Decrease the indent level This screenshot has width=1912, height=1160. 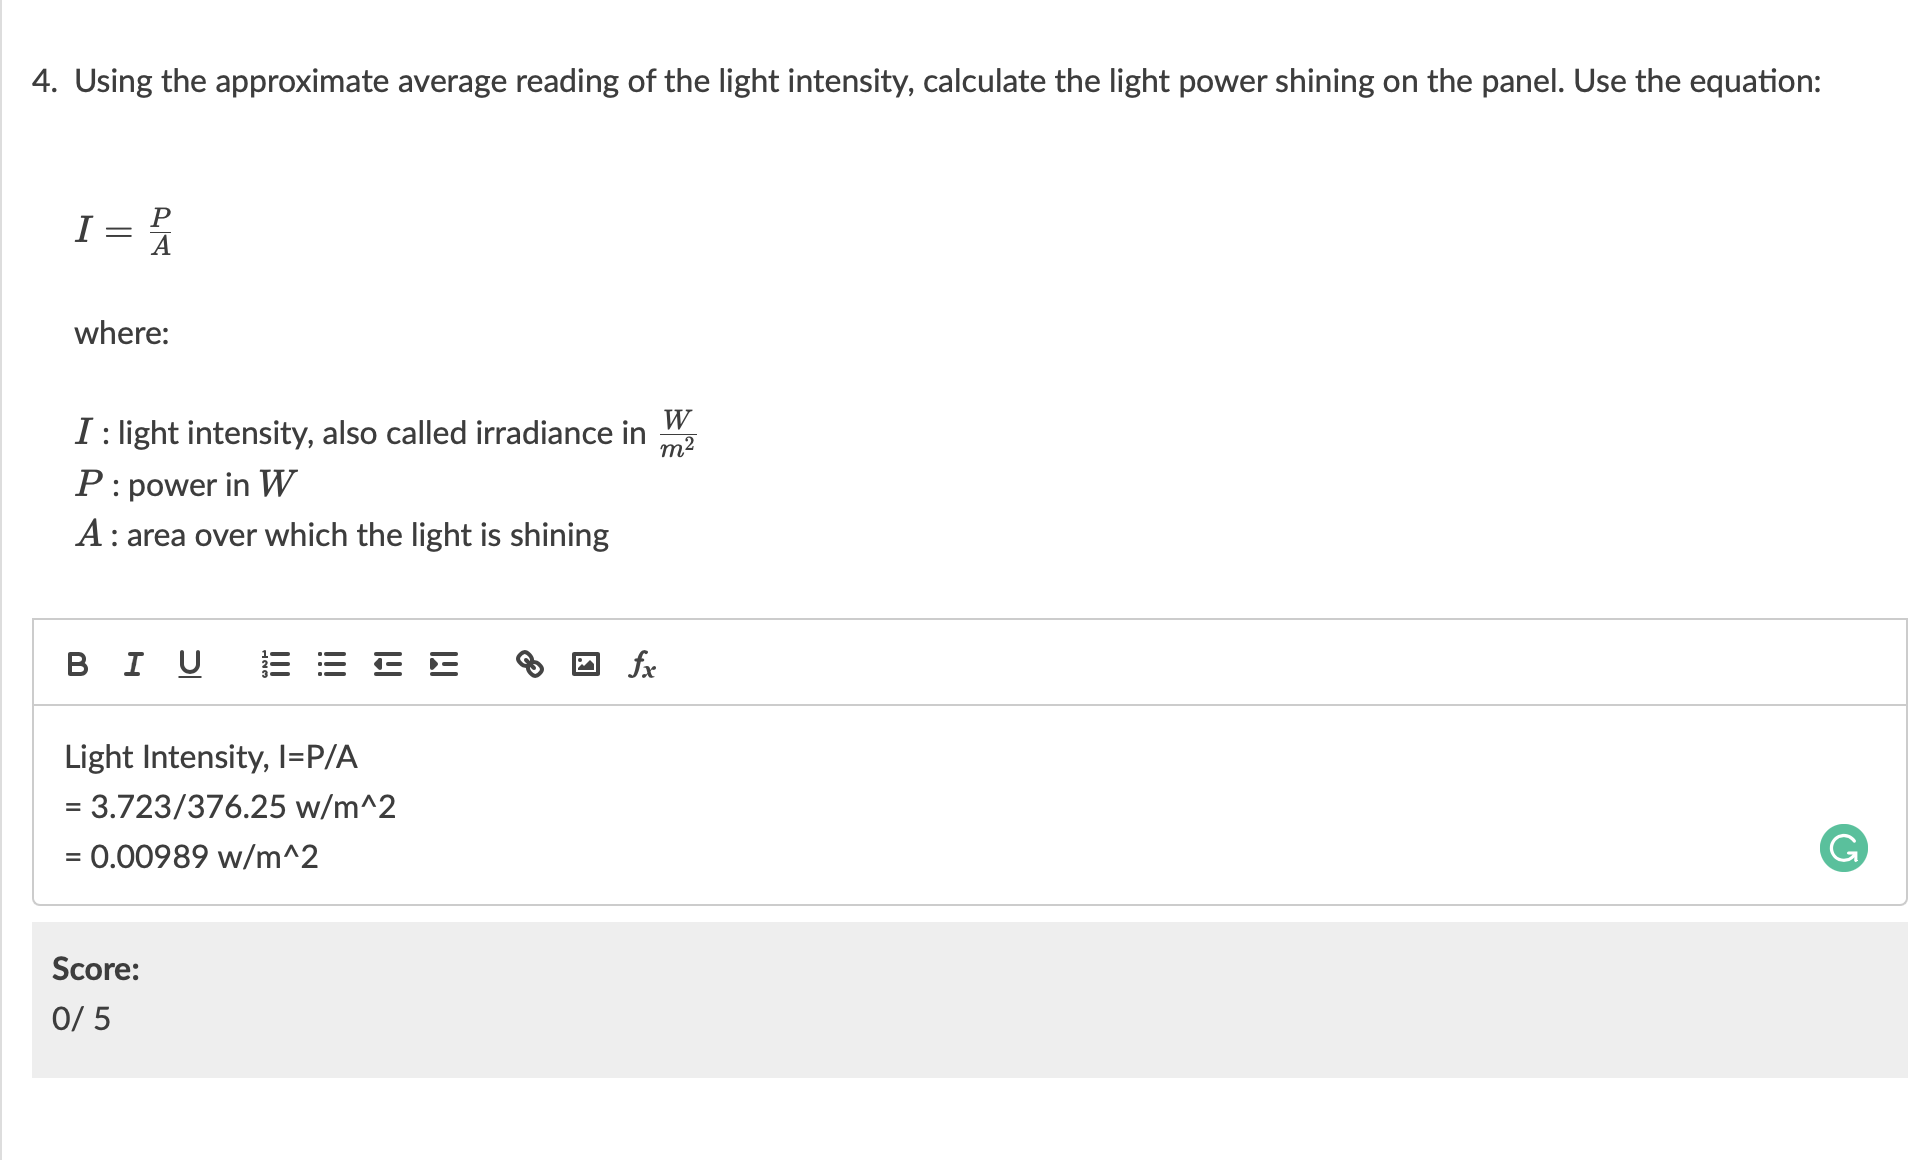tap(386, 664)
